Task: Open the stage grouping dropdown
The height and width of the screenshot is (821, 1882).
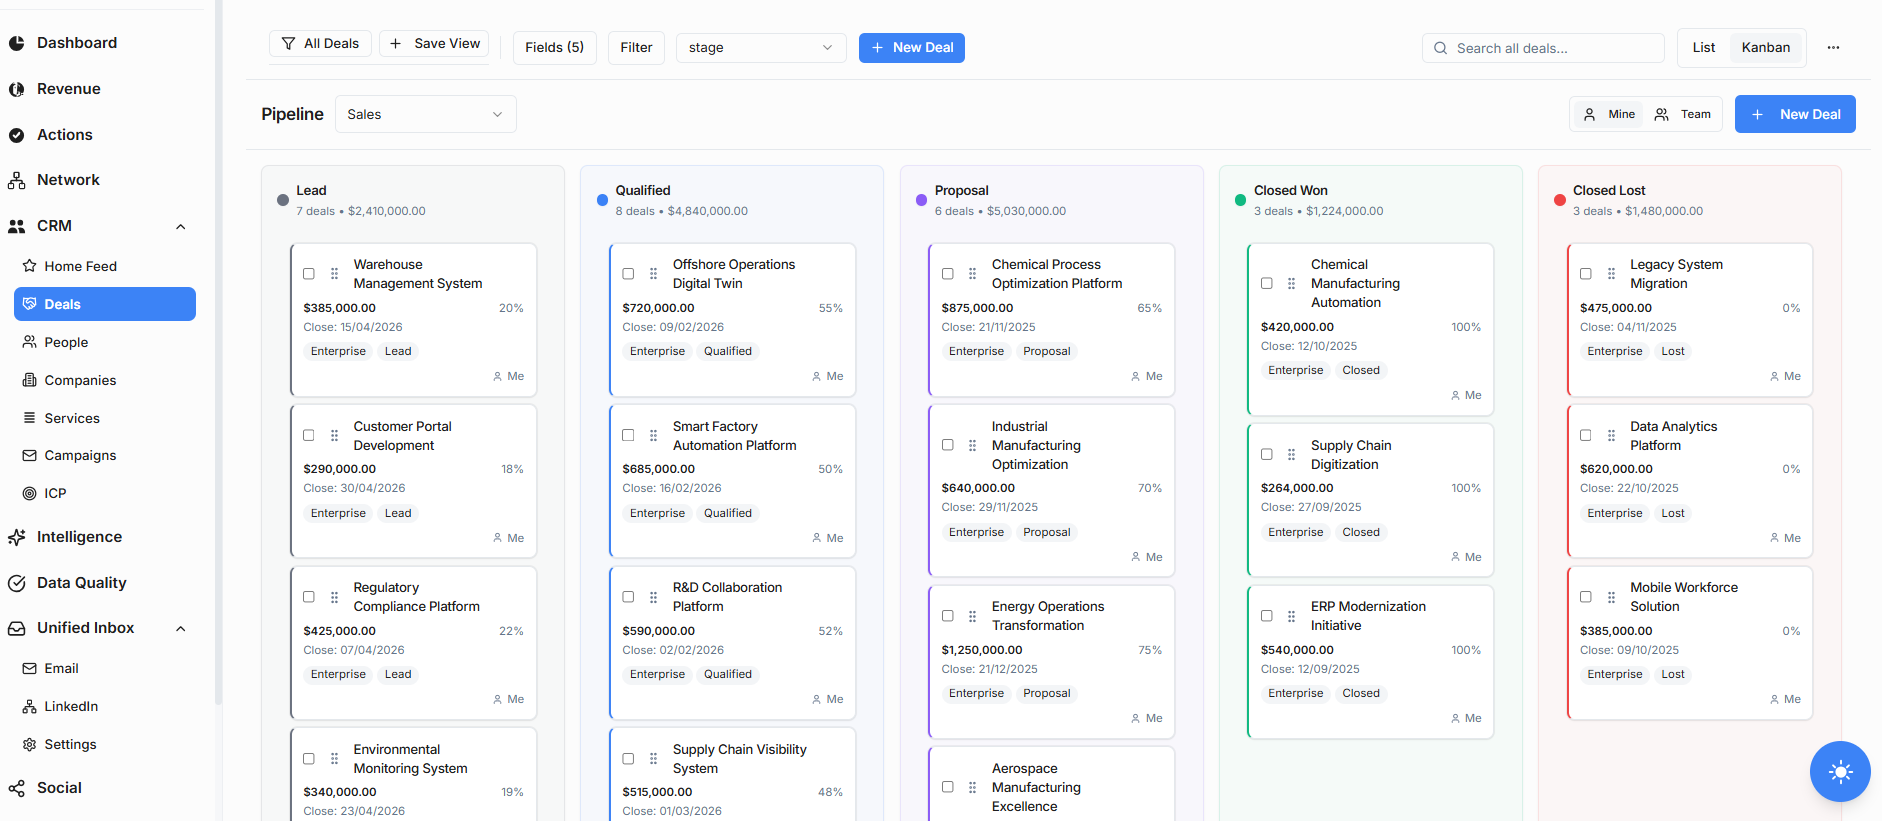Action: pyautogui.click(x=760, y=48)
